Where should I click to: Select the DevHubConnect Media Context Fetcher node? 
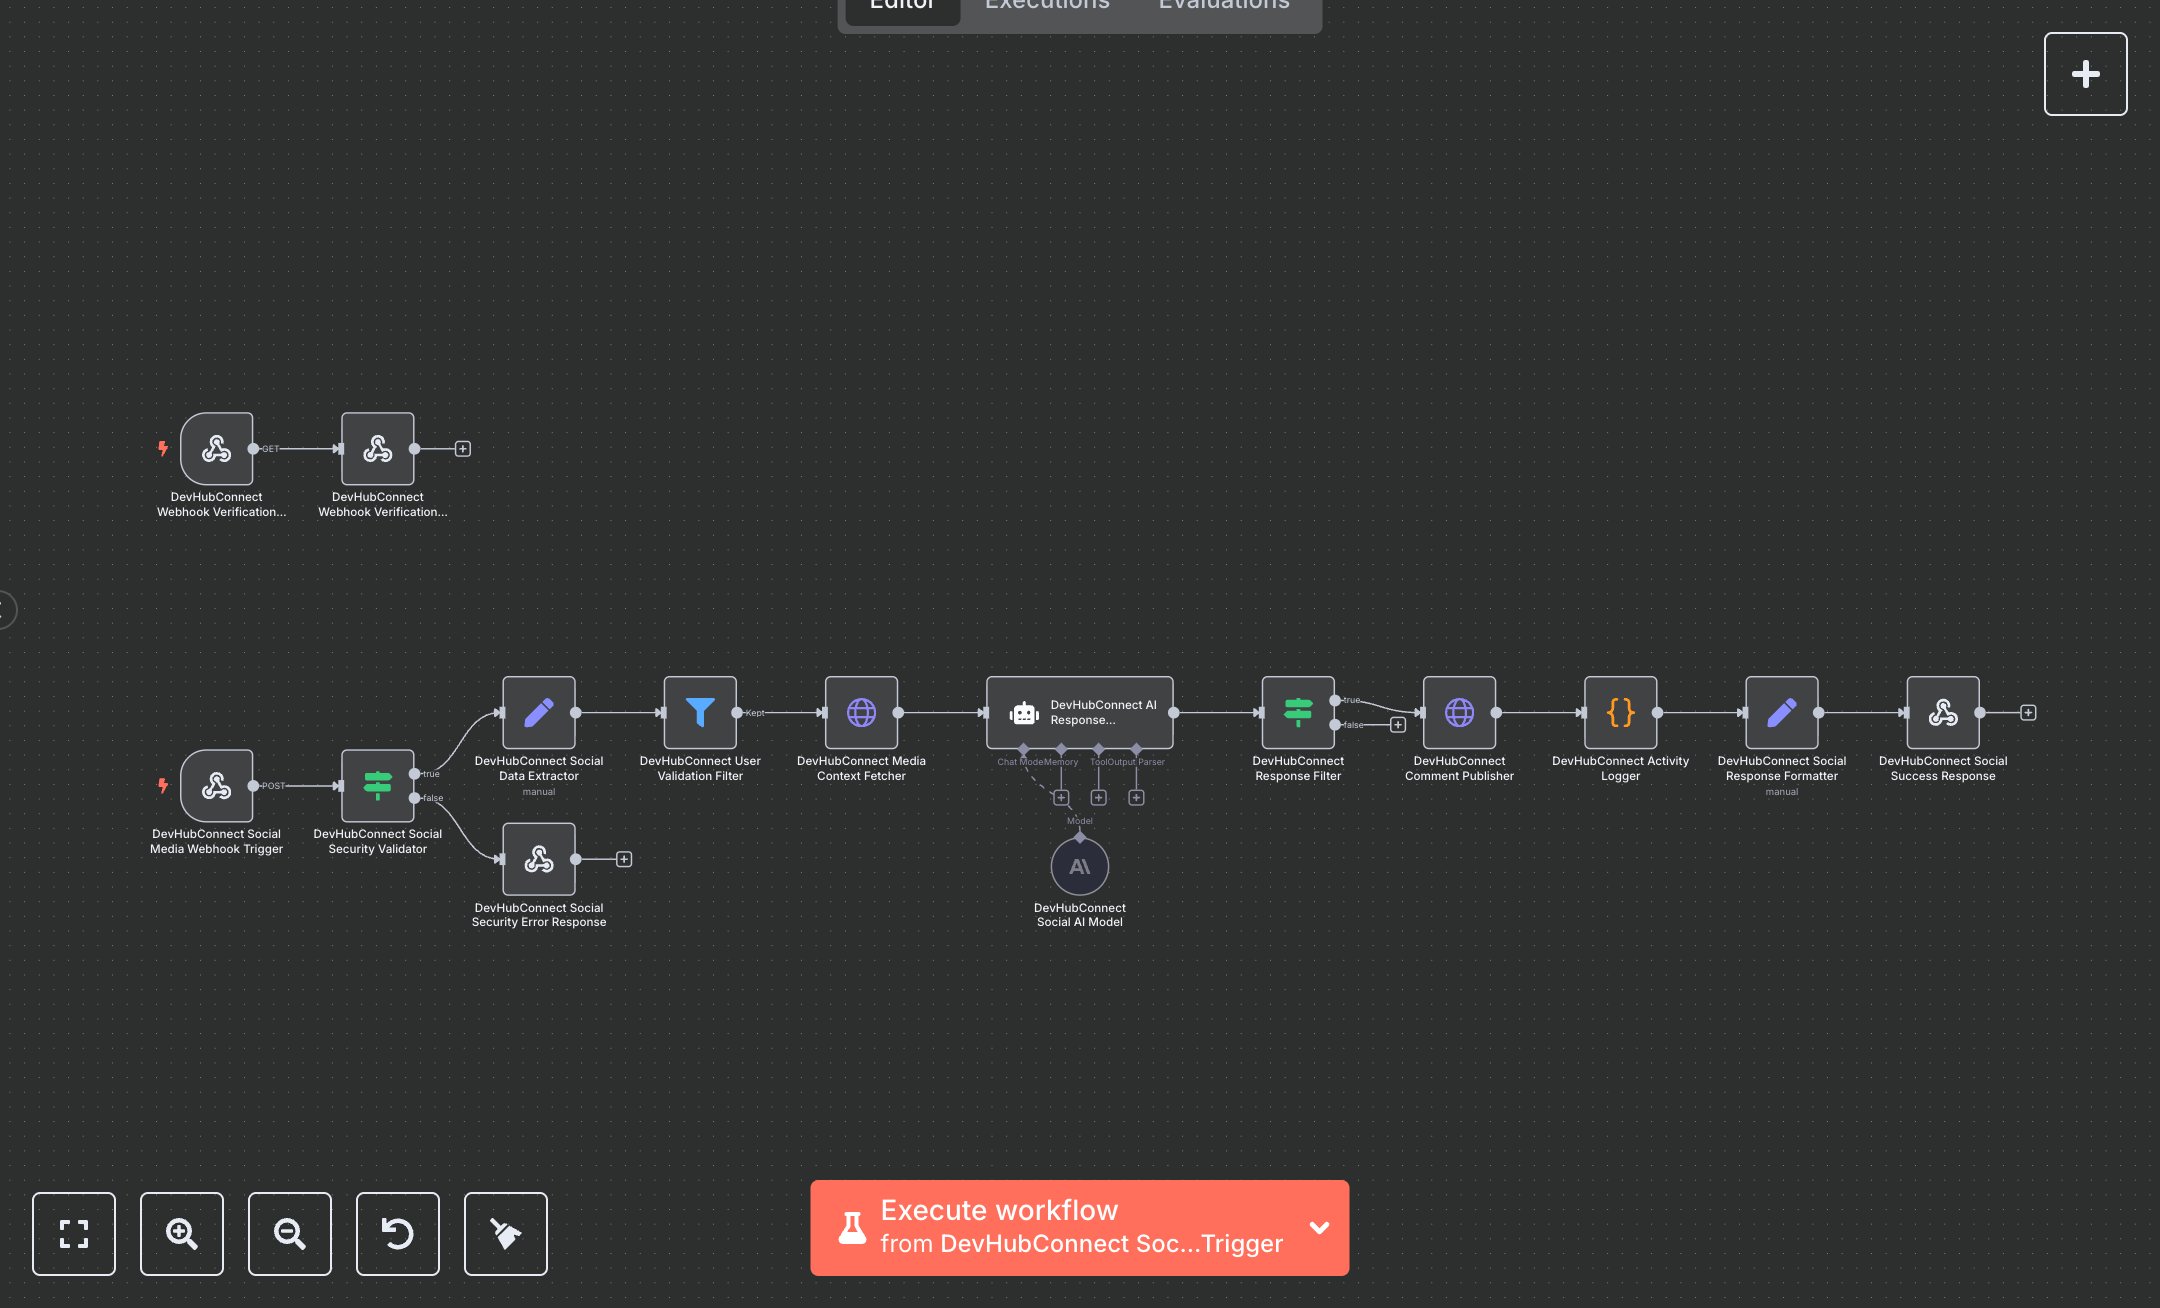click(861, 712)
